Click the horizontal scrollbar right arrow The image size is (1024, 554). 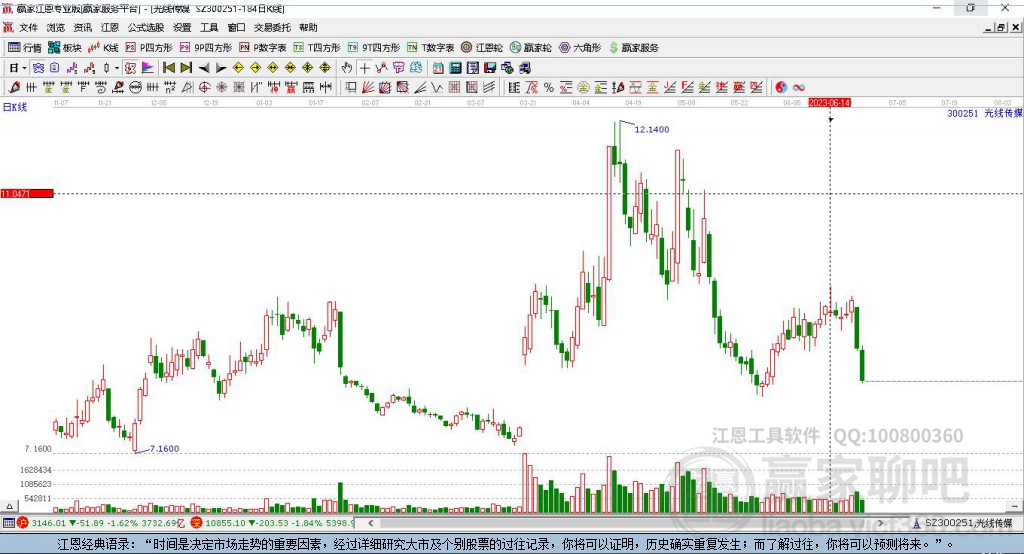click(x=880, y=523)
